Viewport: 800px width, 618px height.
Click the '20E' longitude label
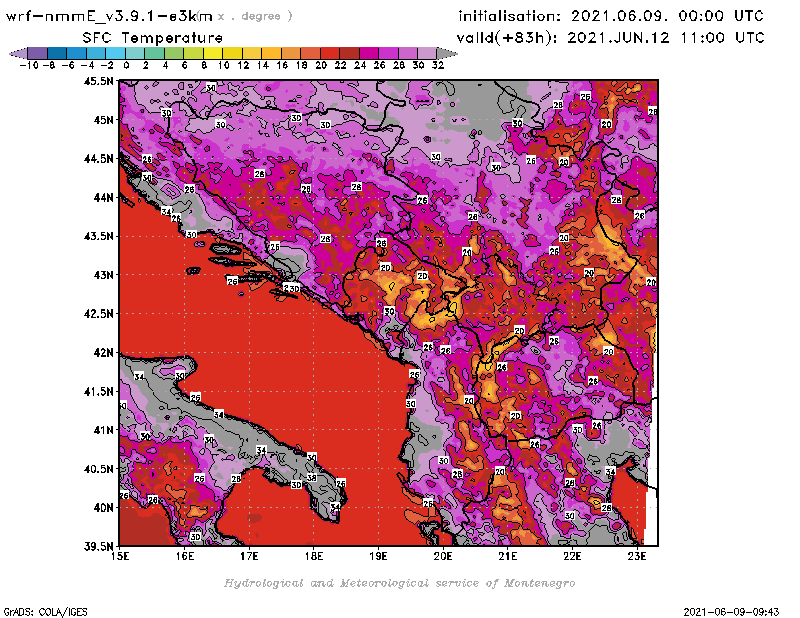443,556
